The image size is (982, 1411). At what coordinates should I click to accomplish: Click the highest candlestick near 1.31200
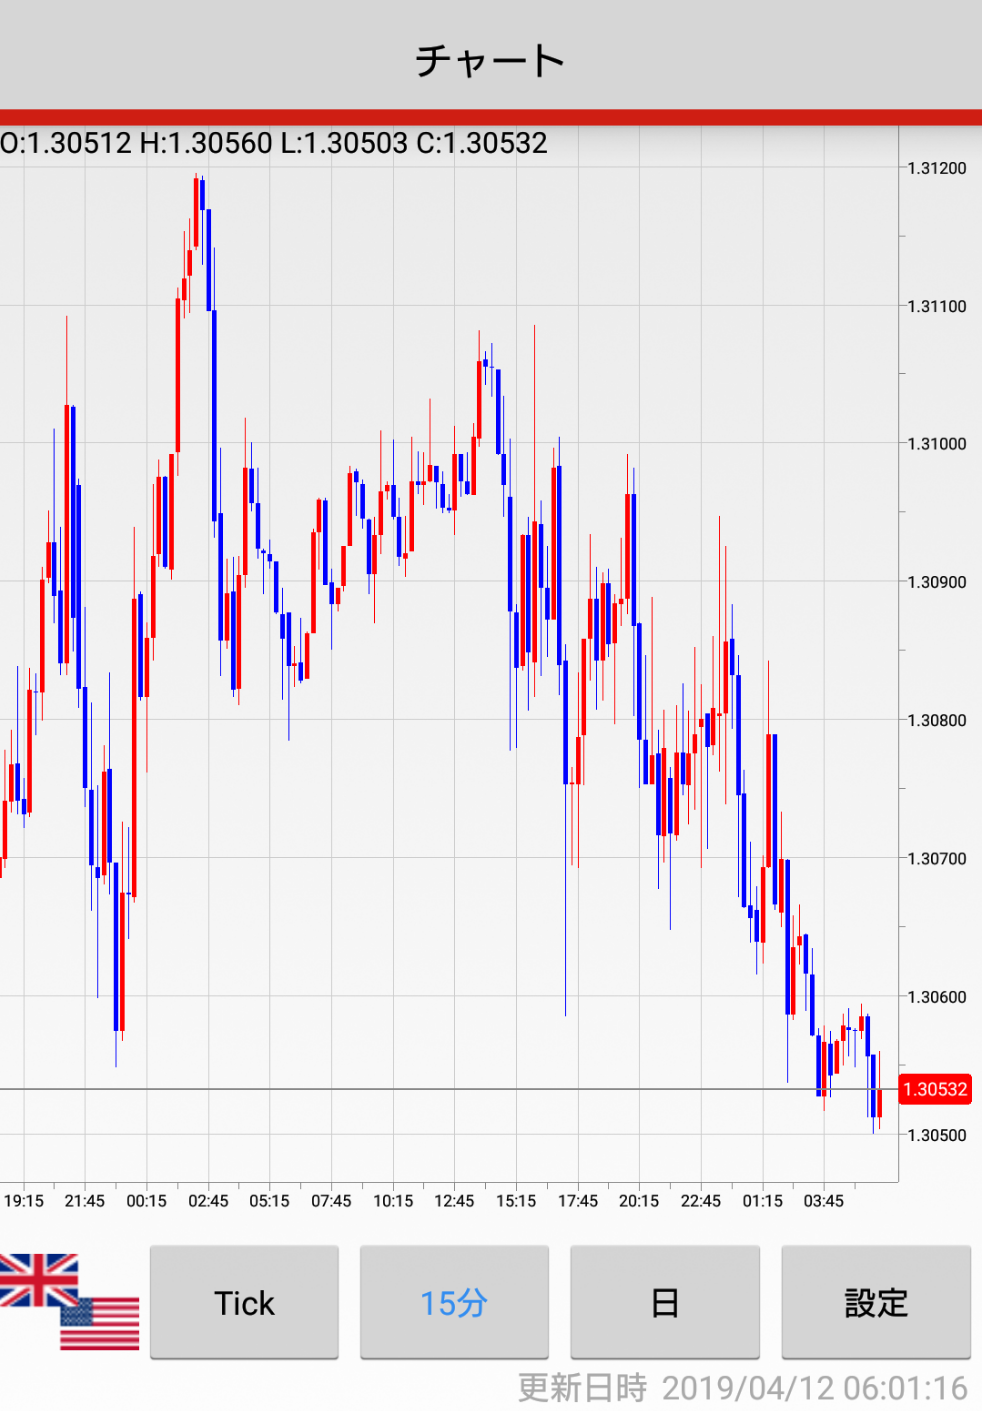(x=197, y=212)
